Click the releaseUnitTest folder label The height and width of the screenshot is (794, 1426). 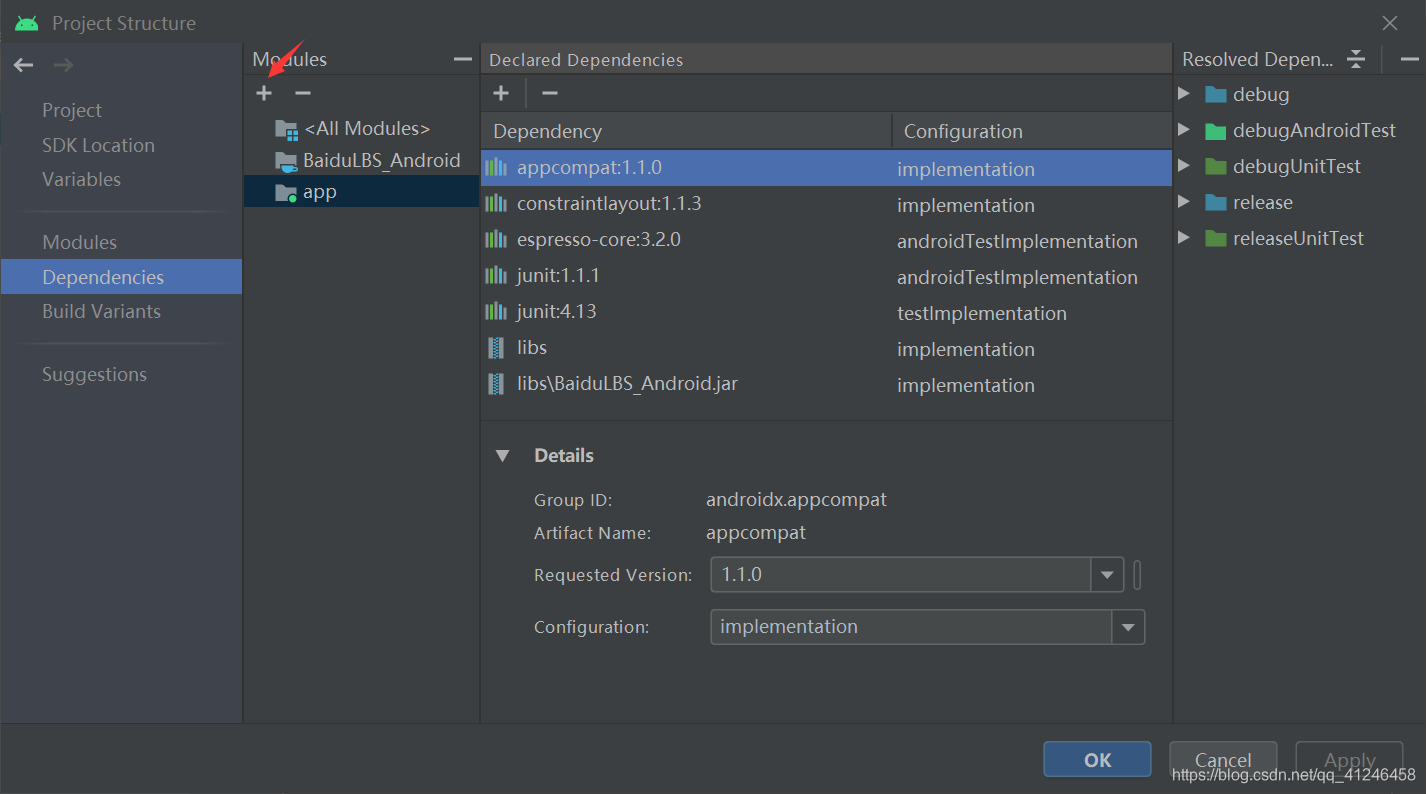(x=1298, y=238)
